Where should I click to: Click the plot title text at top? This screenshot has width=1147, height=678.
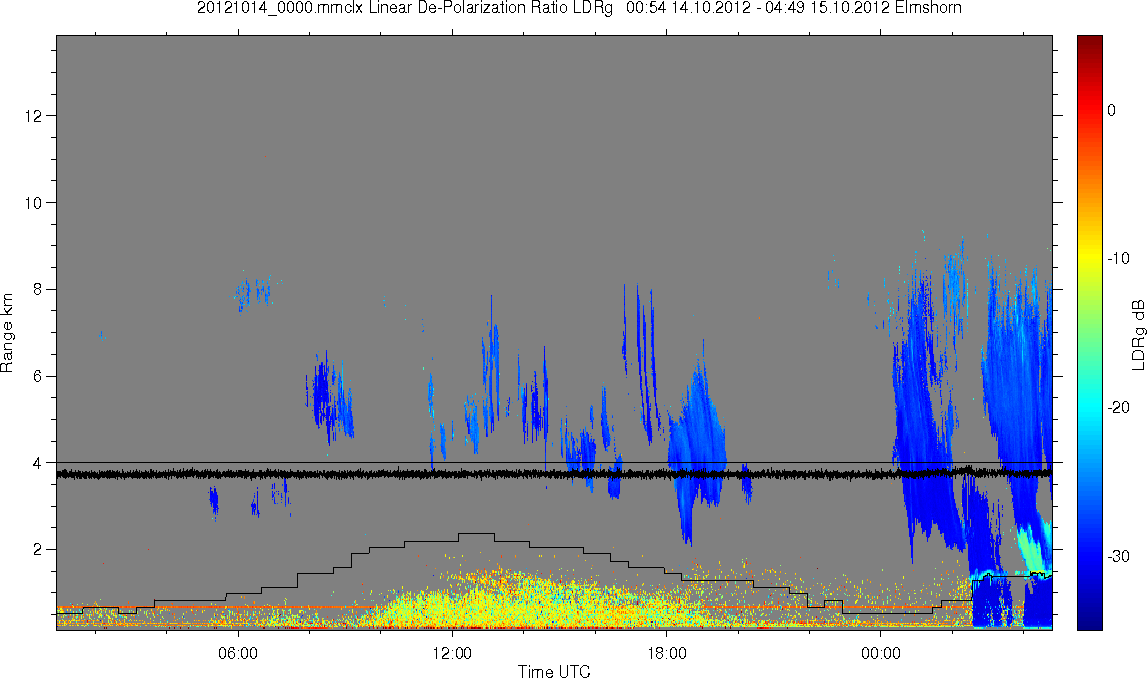point(579,8)
